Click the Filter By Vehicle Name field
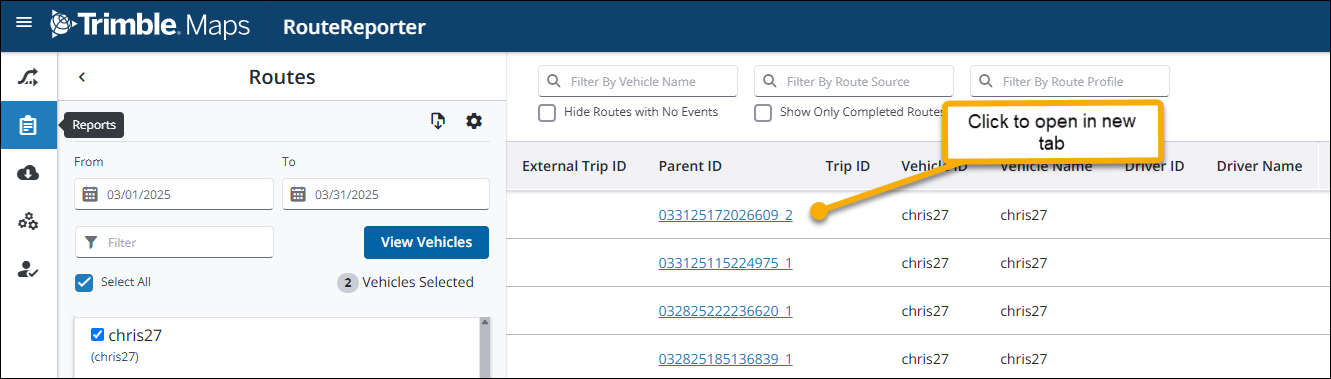Viewport: 1331px width, 379px height. point(638,81)
